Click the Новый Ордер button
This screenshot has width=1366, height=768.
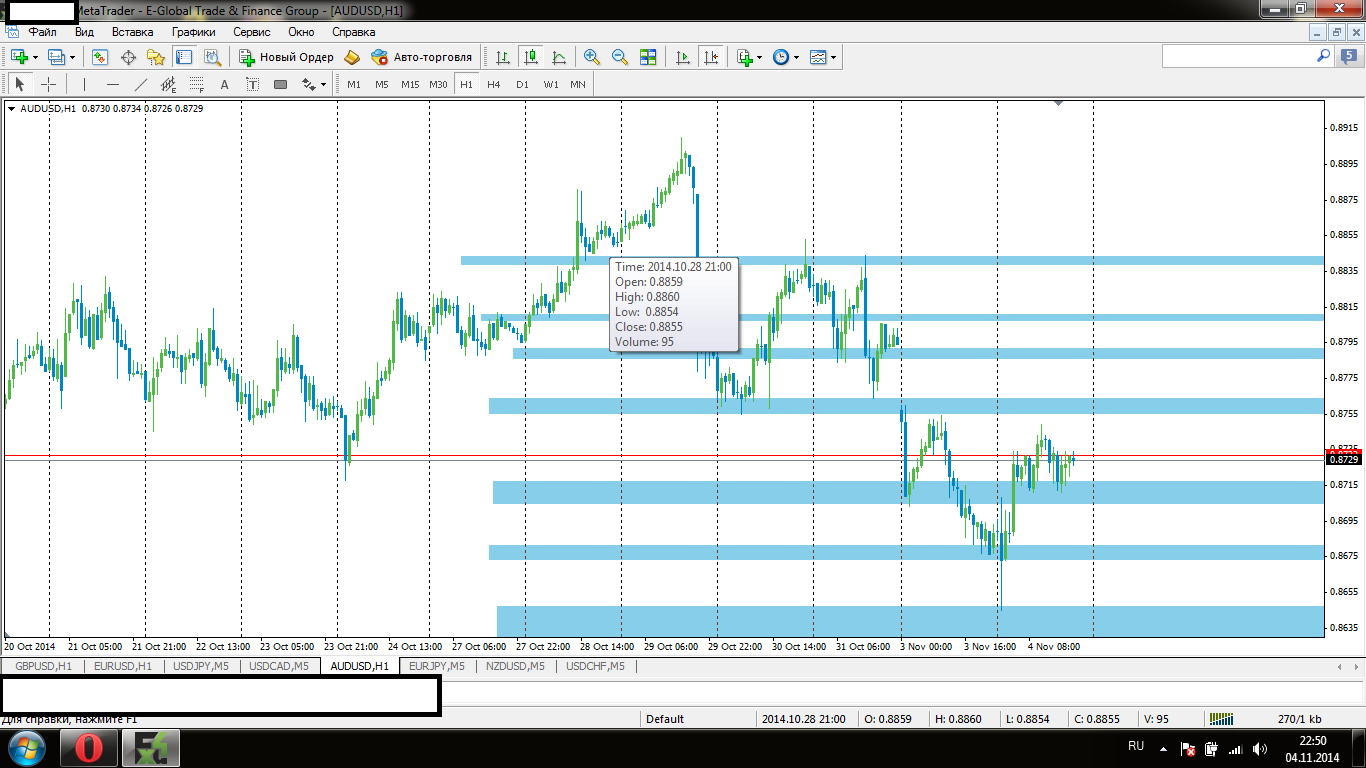tap(286, 57)
